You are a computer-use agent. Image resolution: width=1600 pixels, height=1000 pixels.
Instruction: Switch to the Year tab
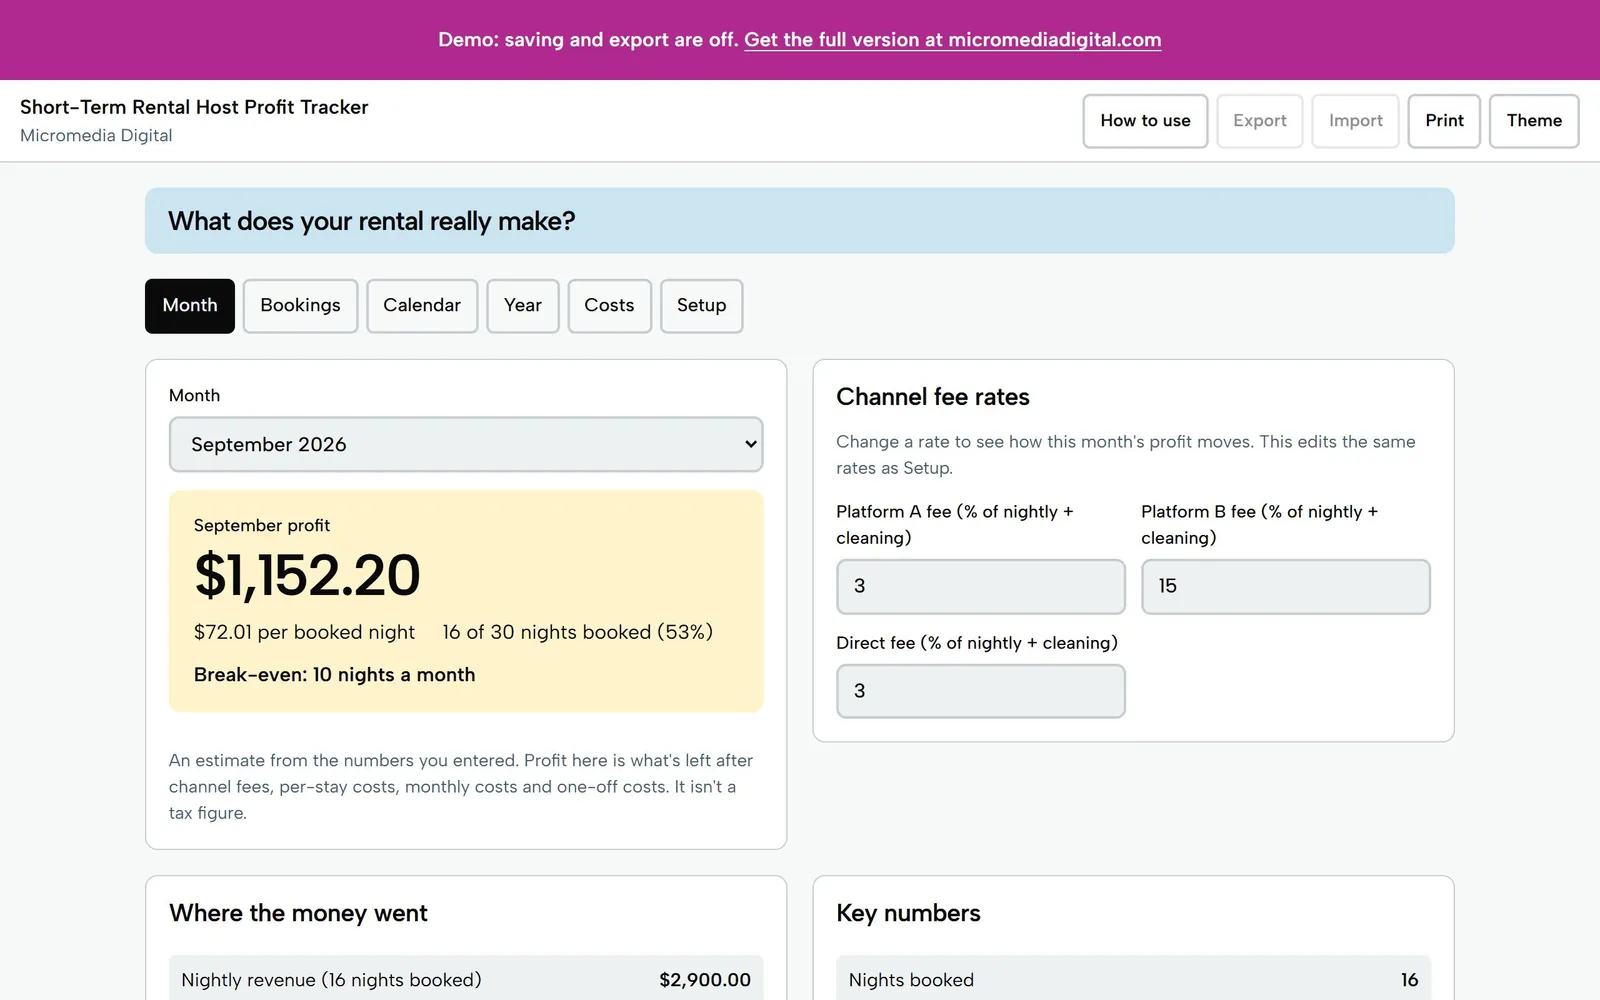click(523, 306)
